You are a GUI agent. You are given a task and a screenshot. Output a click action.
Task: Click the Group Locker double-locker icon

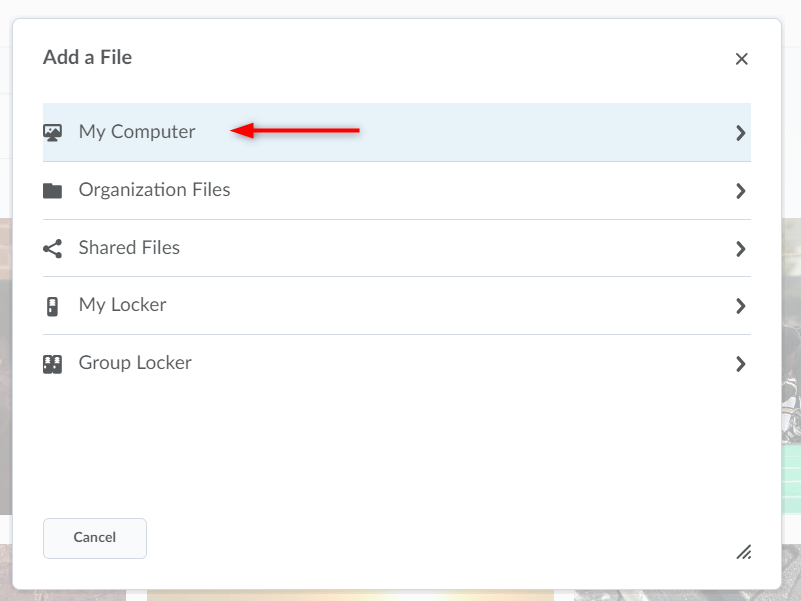click(x=53, y=364)
